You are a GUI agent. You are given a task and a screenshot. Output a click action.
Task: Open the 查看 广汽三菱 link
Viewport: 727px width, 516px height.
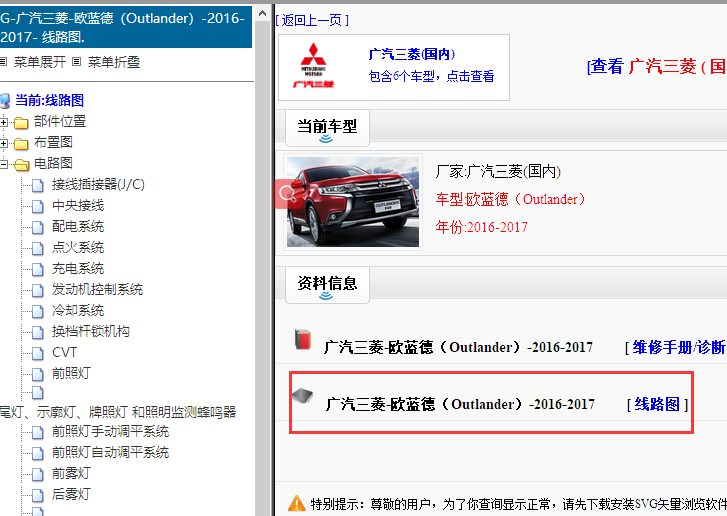point(657,66)
